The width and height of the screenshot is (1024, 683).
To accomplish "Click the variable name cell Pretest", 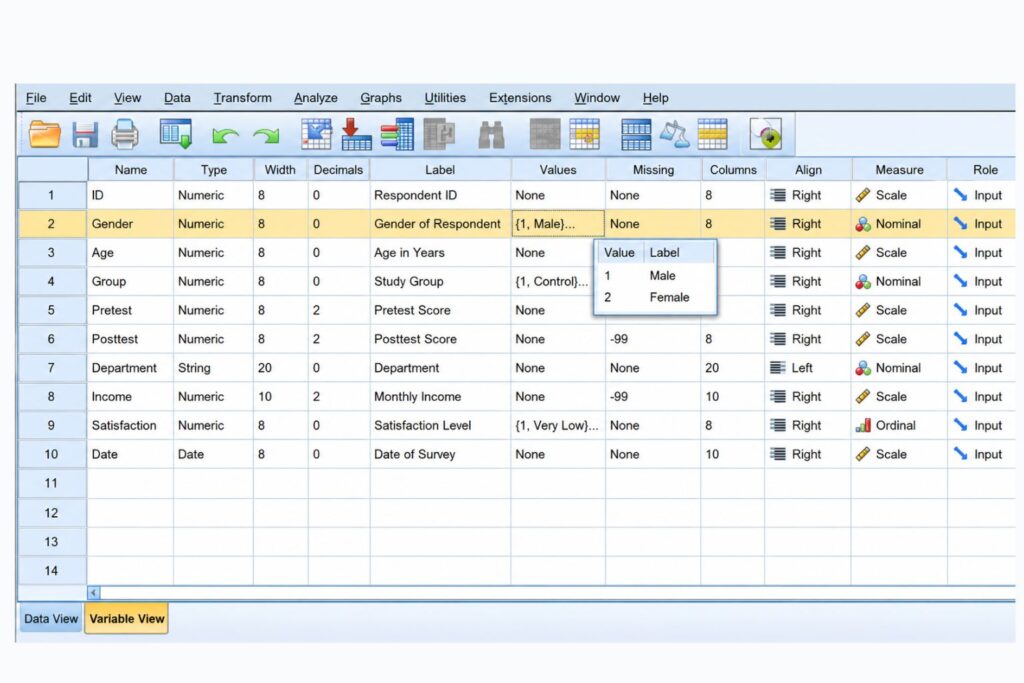I will (131, 310).
